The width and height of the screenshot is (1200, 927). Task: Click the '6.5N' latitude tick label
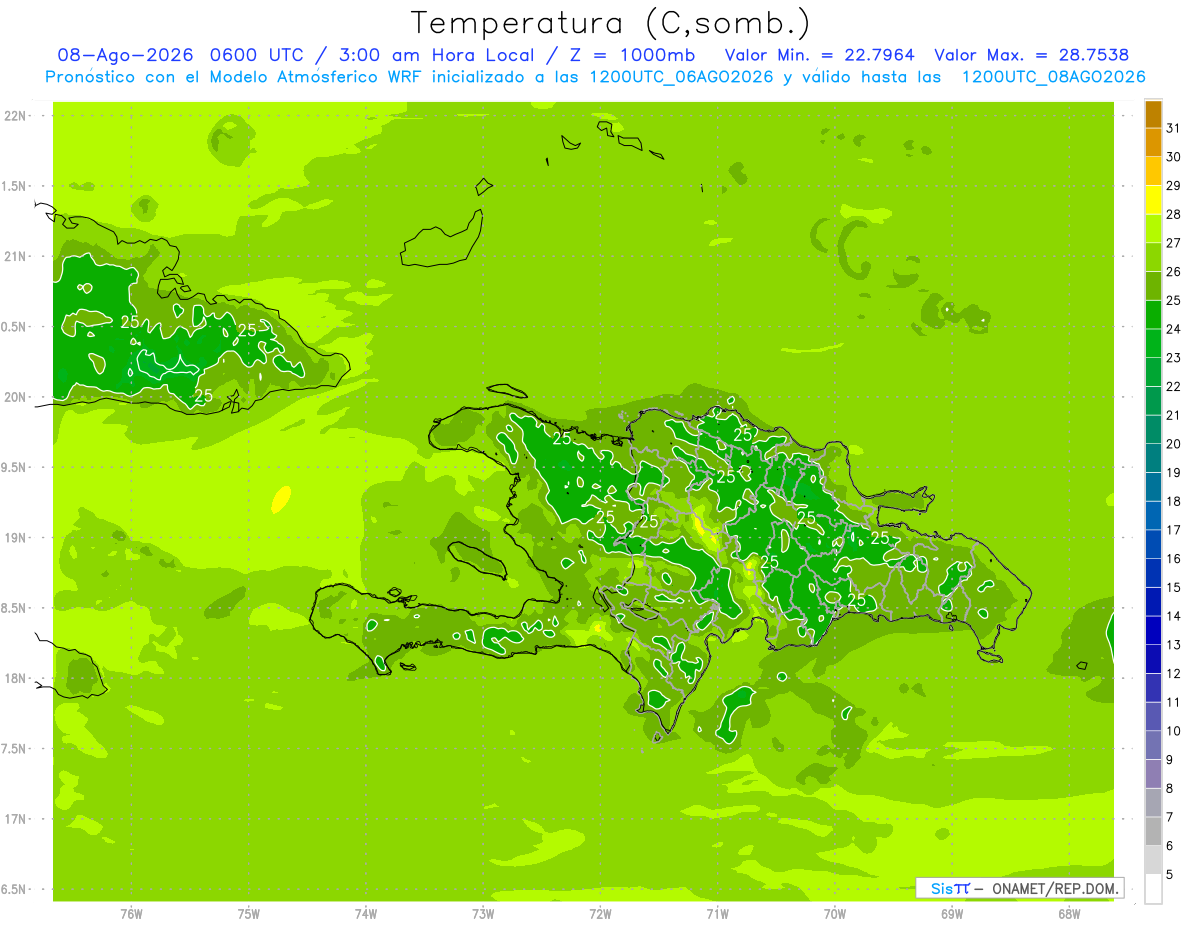tap(14, 889)
